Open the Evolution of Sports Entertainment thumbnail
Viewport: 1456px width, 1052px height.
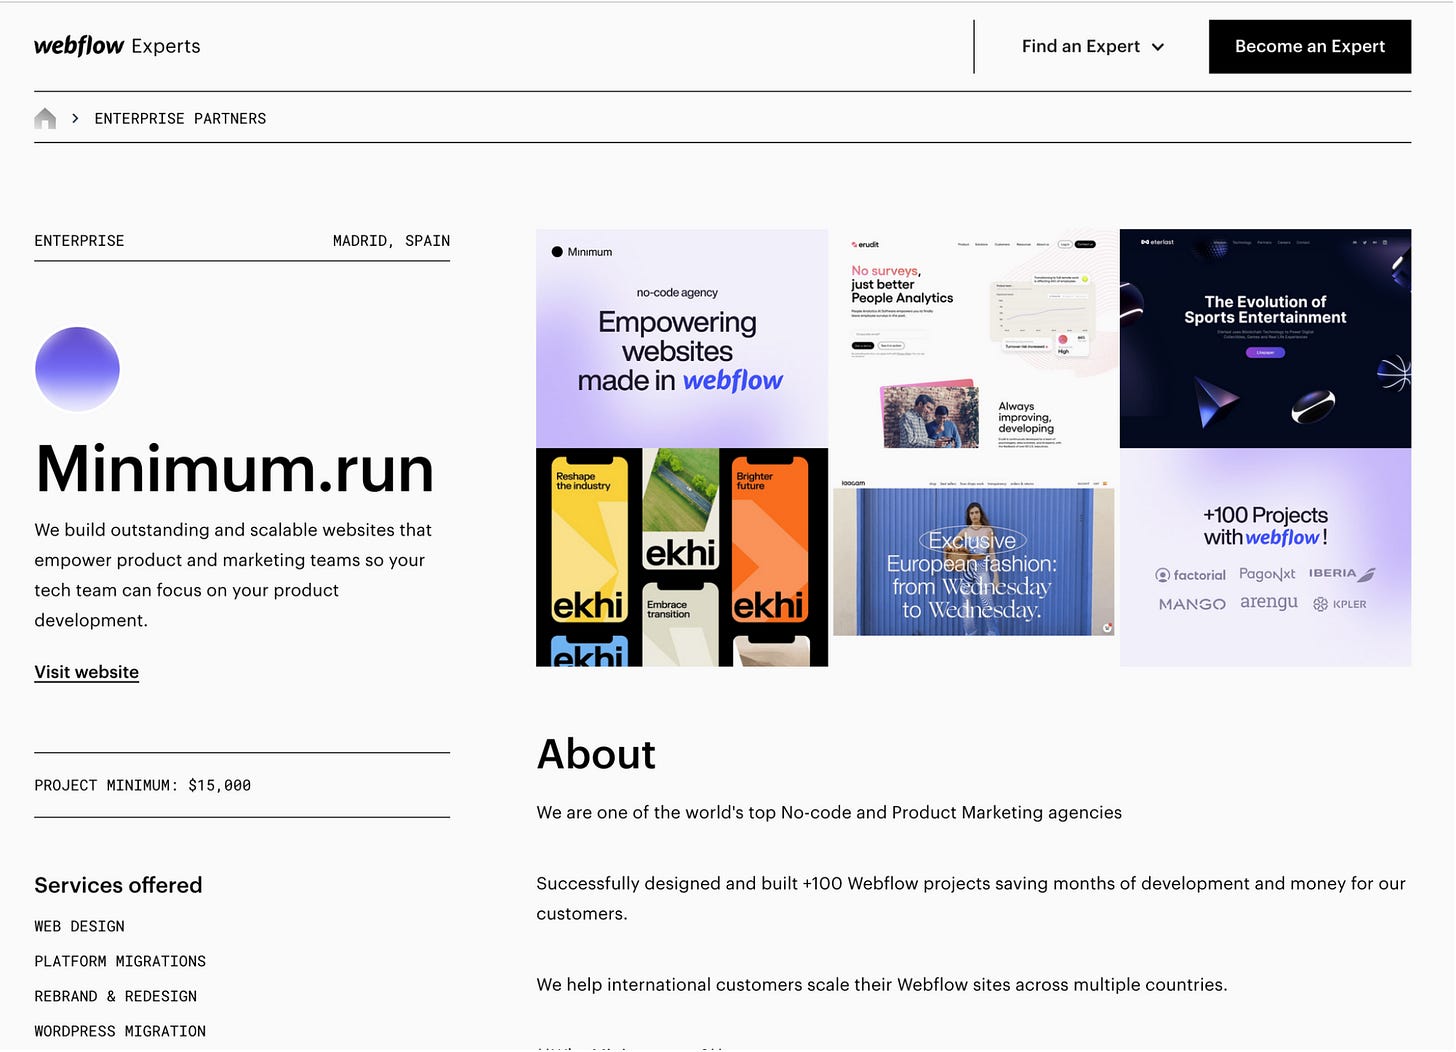click(1265, 338)
